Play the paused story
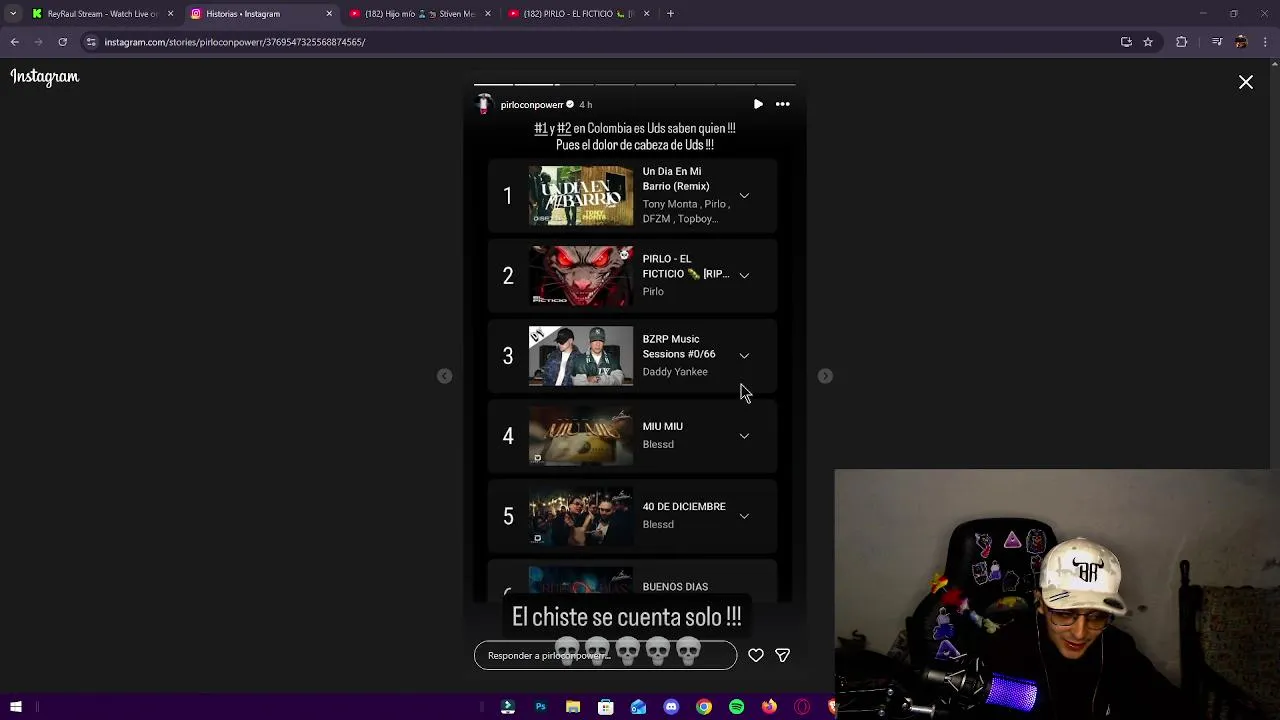 tap(758, 104)
